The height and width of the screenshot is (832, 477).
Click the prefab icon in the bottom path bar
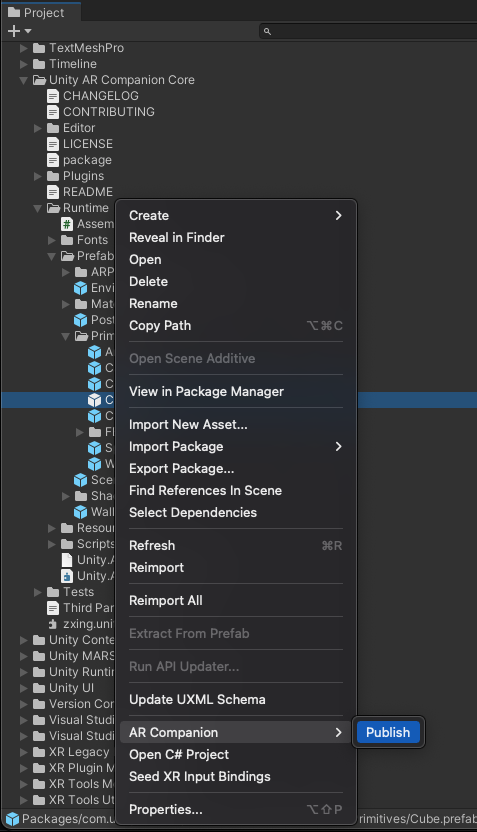point(12,819)
